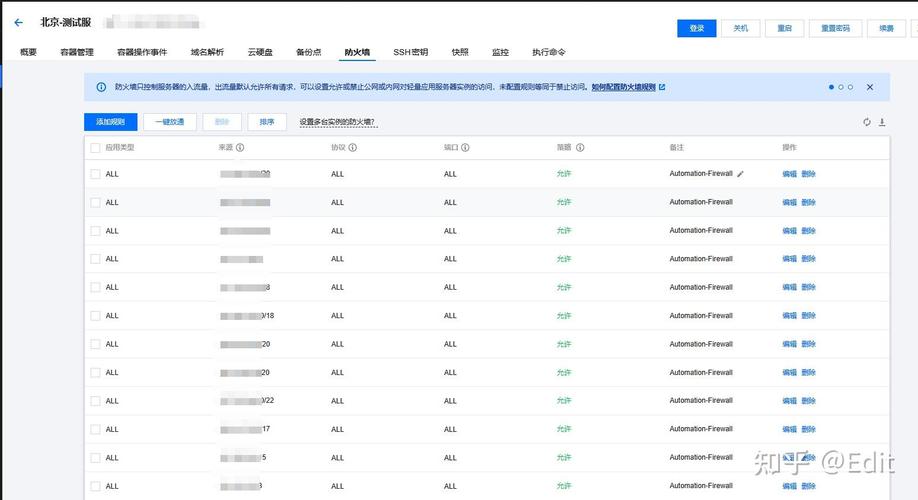
Task: Show info tooltip beside 协议 column header
Action: point(352,148)
